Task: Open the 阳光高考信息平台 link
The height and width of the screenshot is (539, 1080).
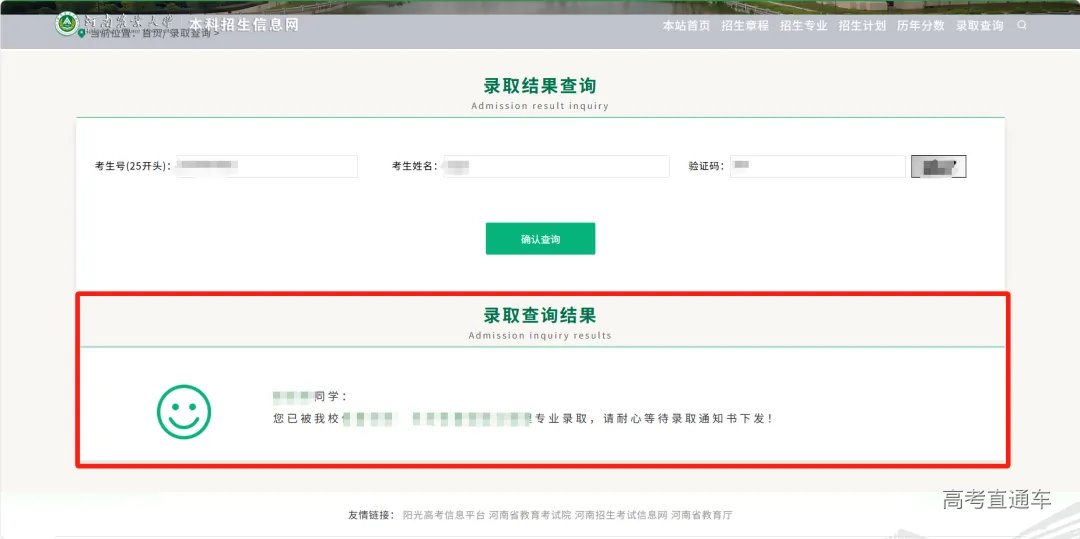Action: pos(444,515)
